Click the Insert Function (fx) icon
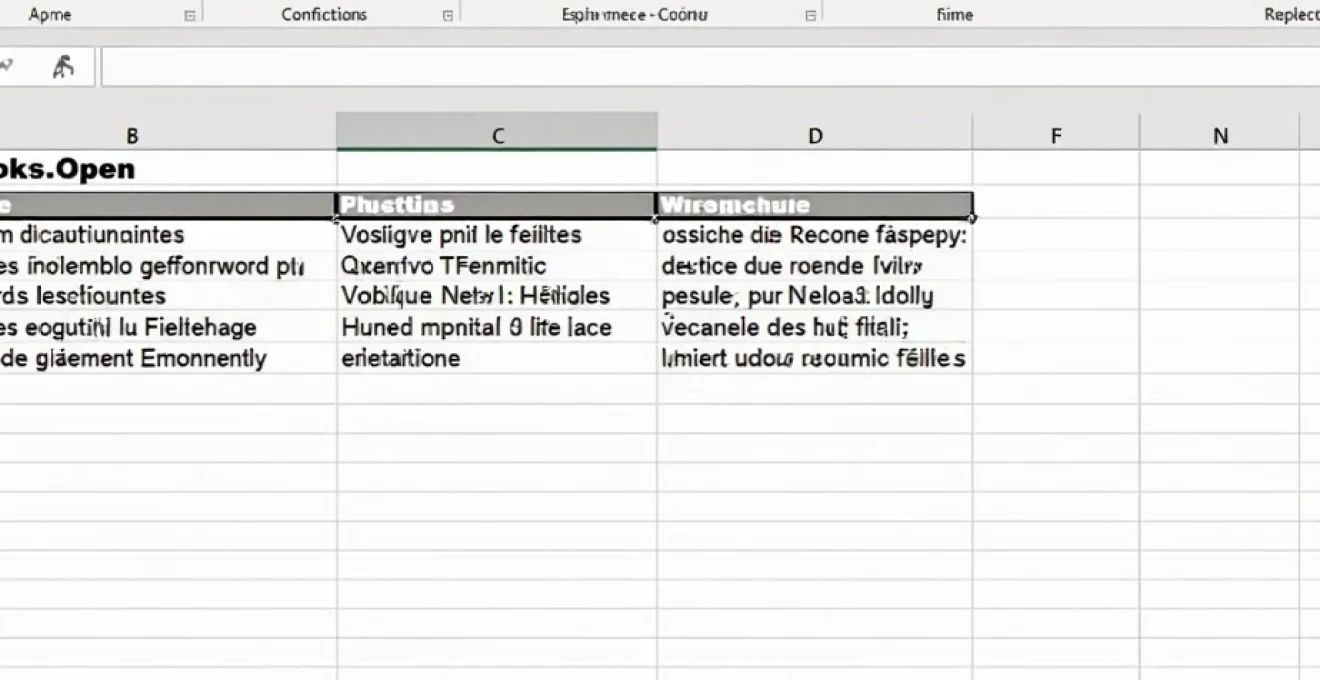Screen dimensions: 1320x680 (62, 67)
